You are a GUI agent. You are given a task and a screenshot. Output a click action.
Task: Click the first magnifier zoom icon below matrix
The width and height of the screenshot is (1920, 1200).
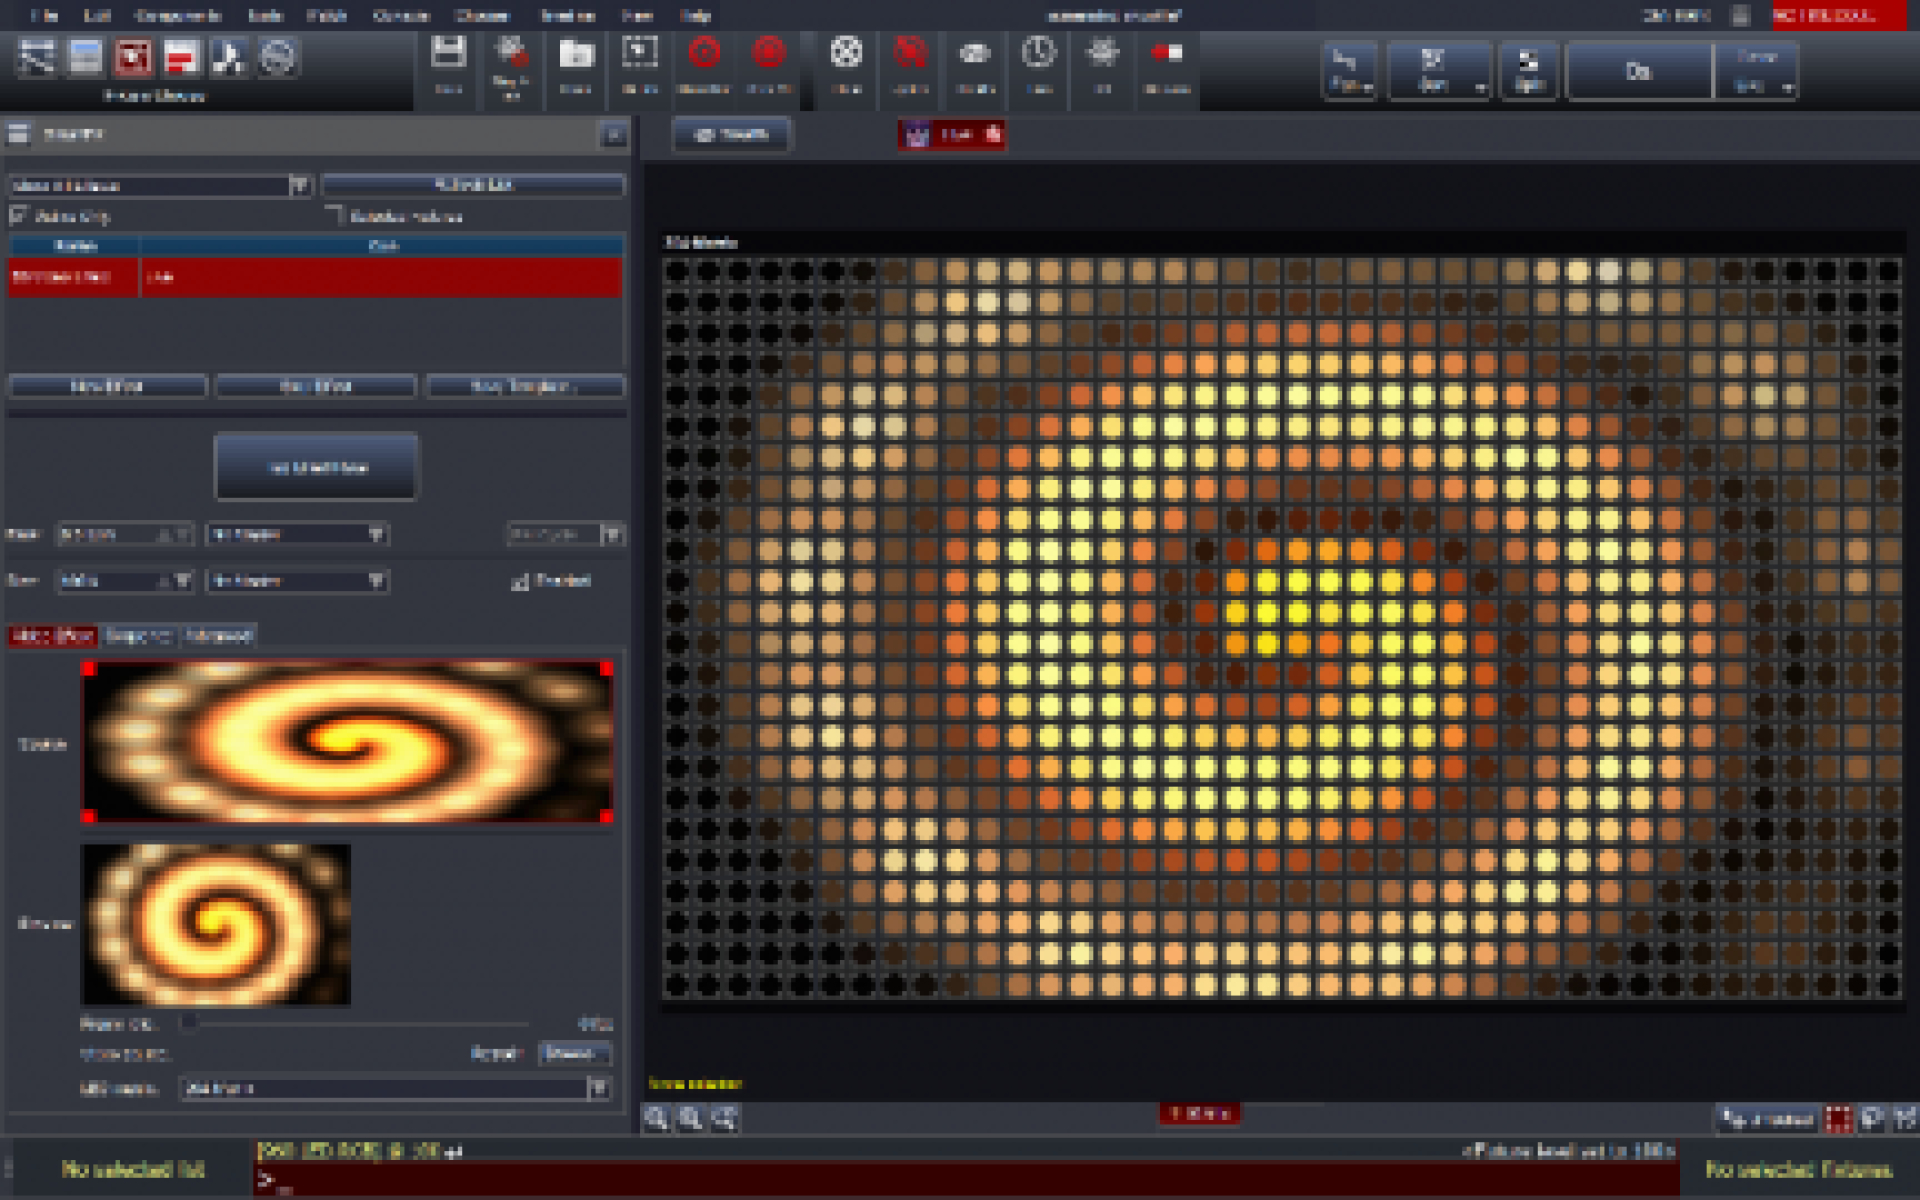656,1118
